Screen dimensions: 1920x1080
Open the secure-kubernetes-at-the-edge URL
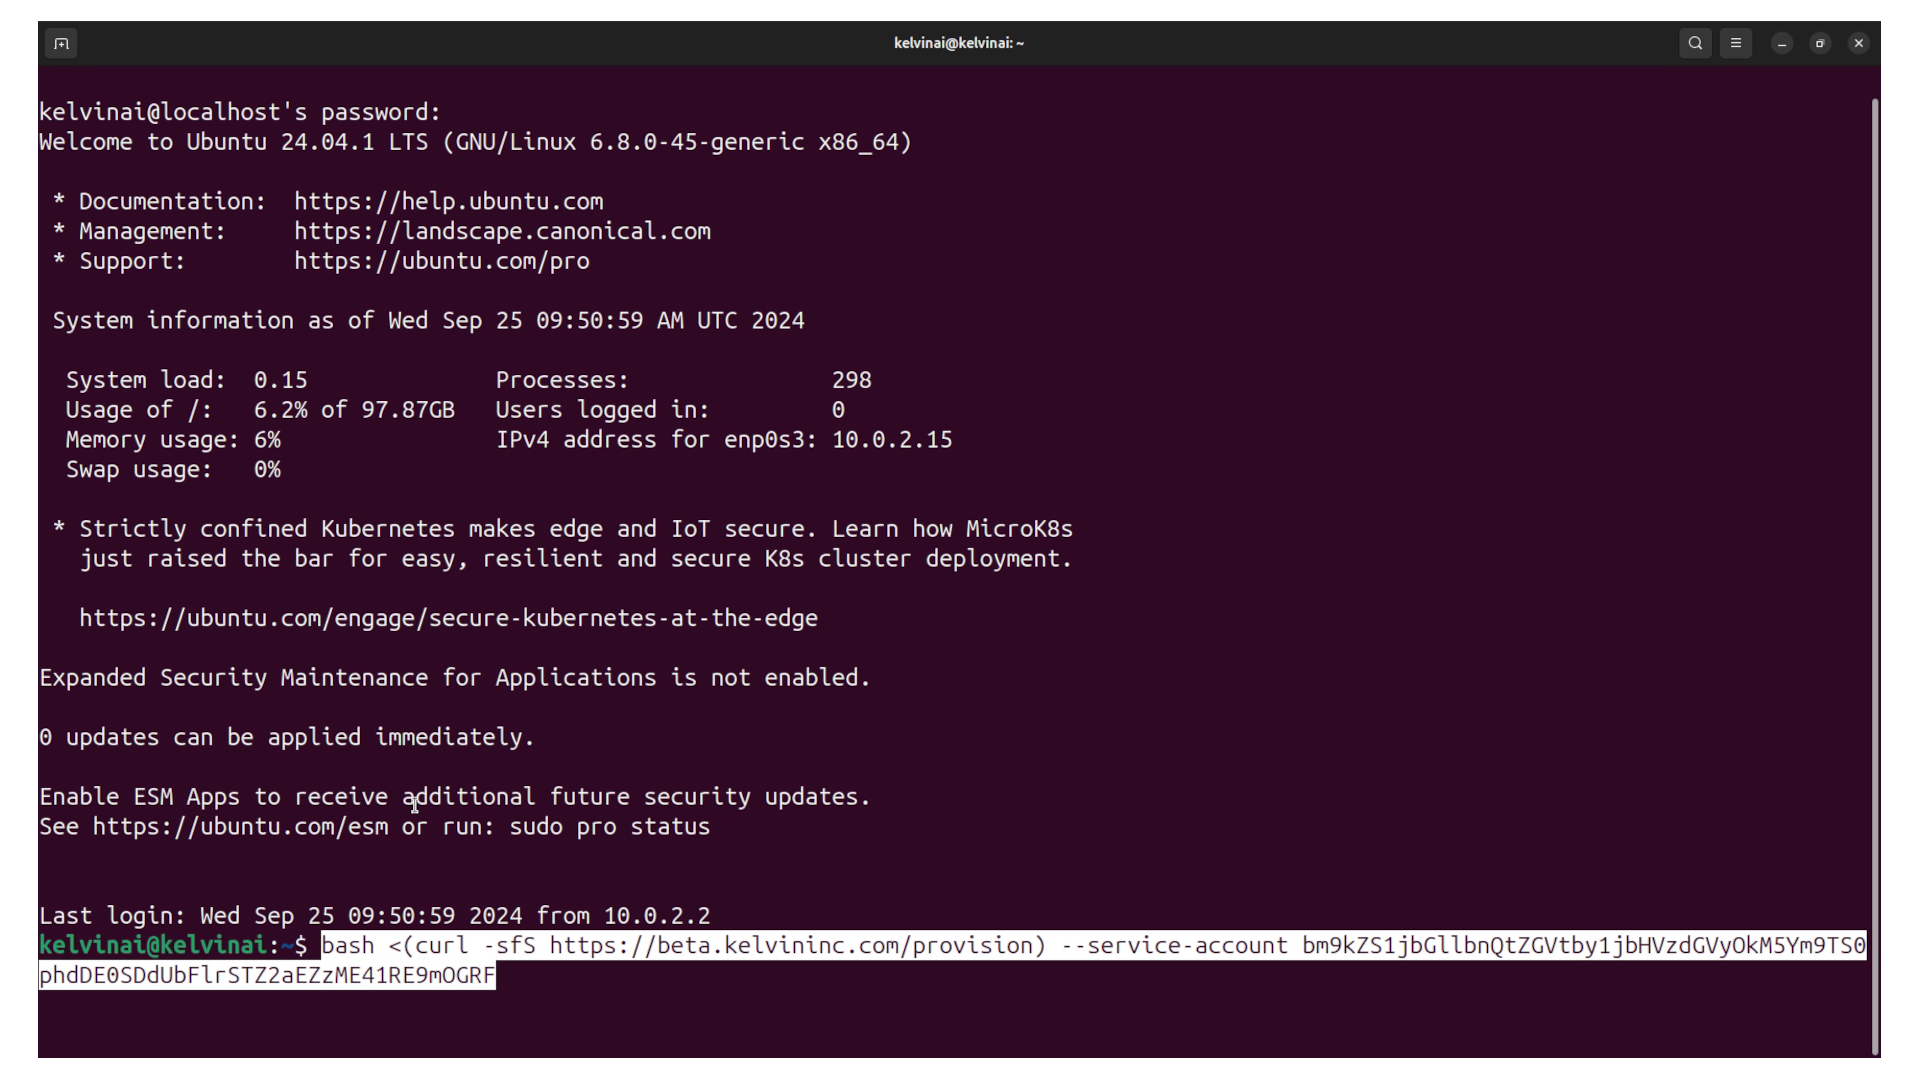[x=448, y=618]
